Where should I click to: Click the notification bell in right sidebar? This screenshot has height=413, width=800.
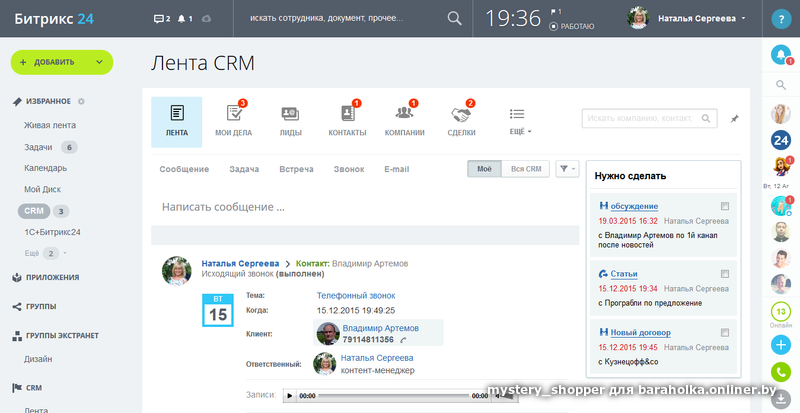(781, 55)
